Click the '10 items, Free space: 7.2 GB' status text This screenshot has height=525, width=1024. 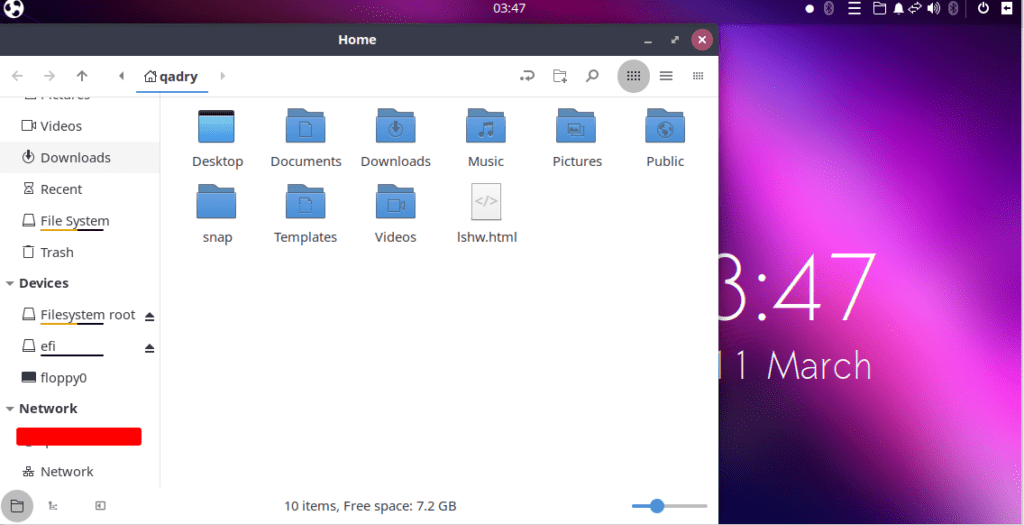pos(370,506)
